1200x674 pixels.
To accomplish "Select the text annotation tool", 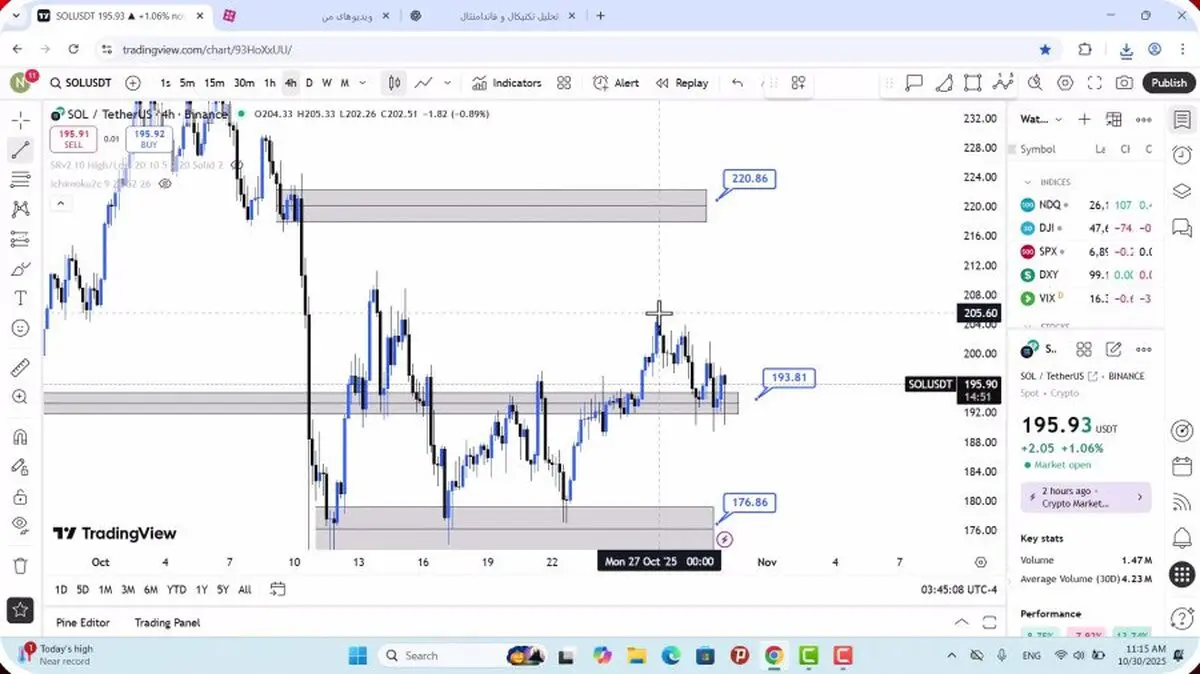I will point(20,298).
